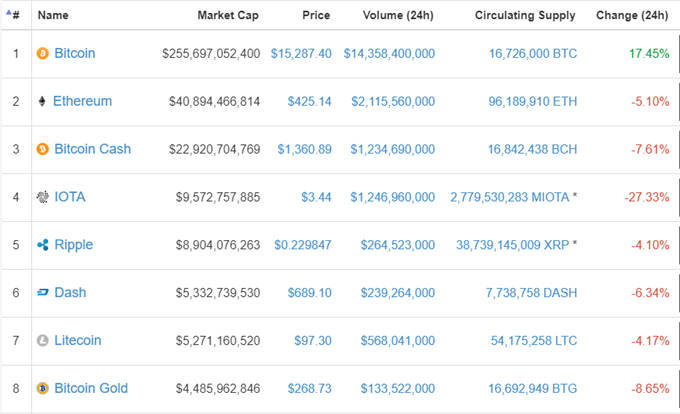Image resolution: width=680 pixels, height=414 pixels.
Task: Click the IOTA logo icon
Action: (42, 197)
